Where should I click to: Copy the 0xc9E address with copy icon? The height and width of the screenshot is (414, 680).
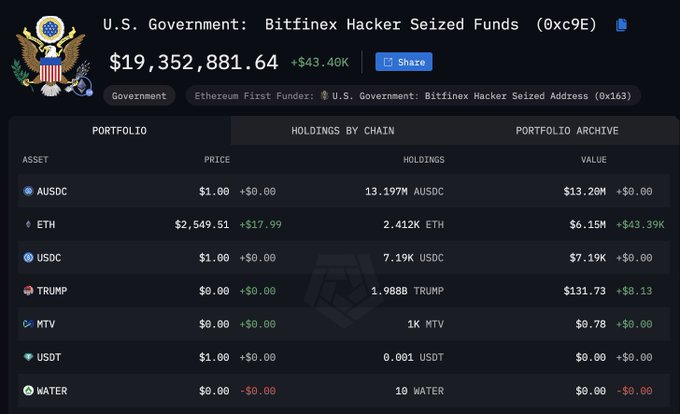click(621, 25)
